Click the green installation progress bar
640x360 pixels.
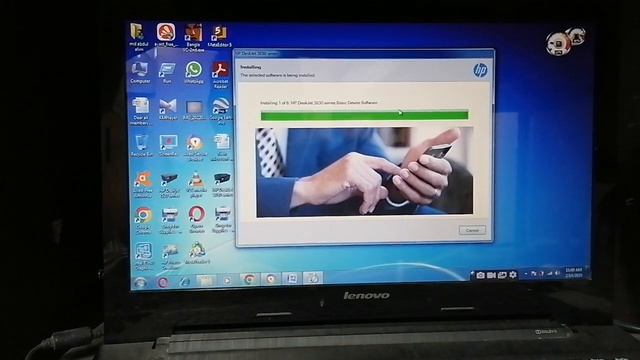pyautogui.click(x=364, y=116)
